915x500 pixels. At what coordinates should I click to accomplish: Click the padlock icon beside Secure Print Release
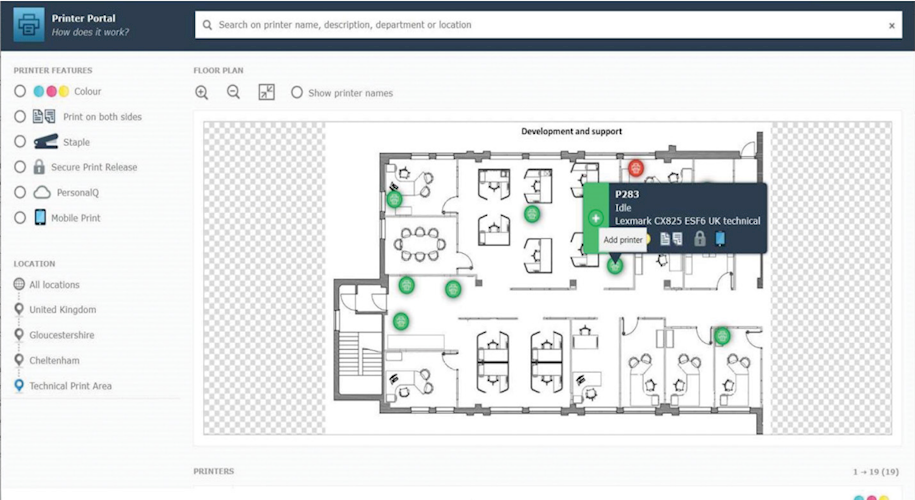coord(39,167)
